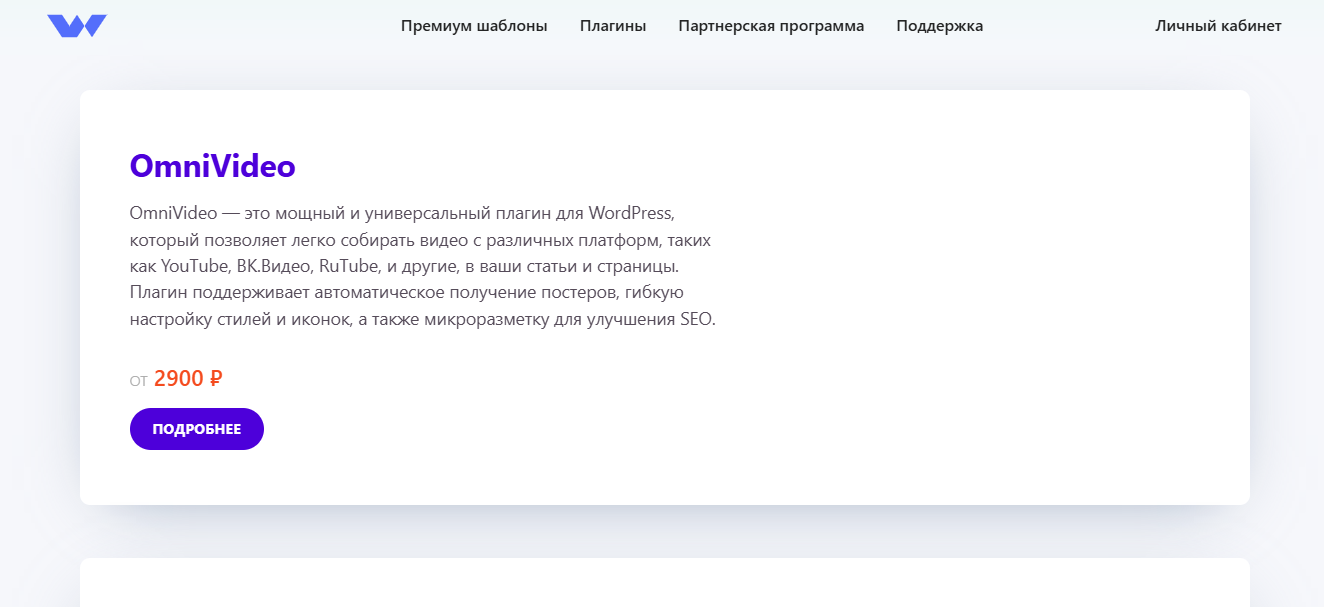Click the OmniVideo plugin title
This screenshot has height=607, width=1324.
click(213, 166)
